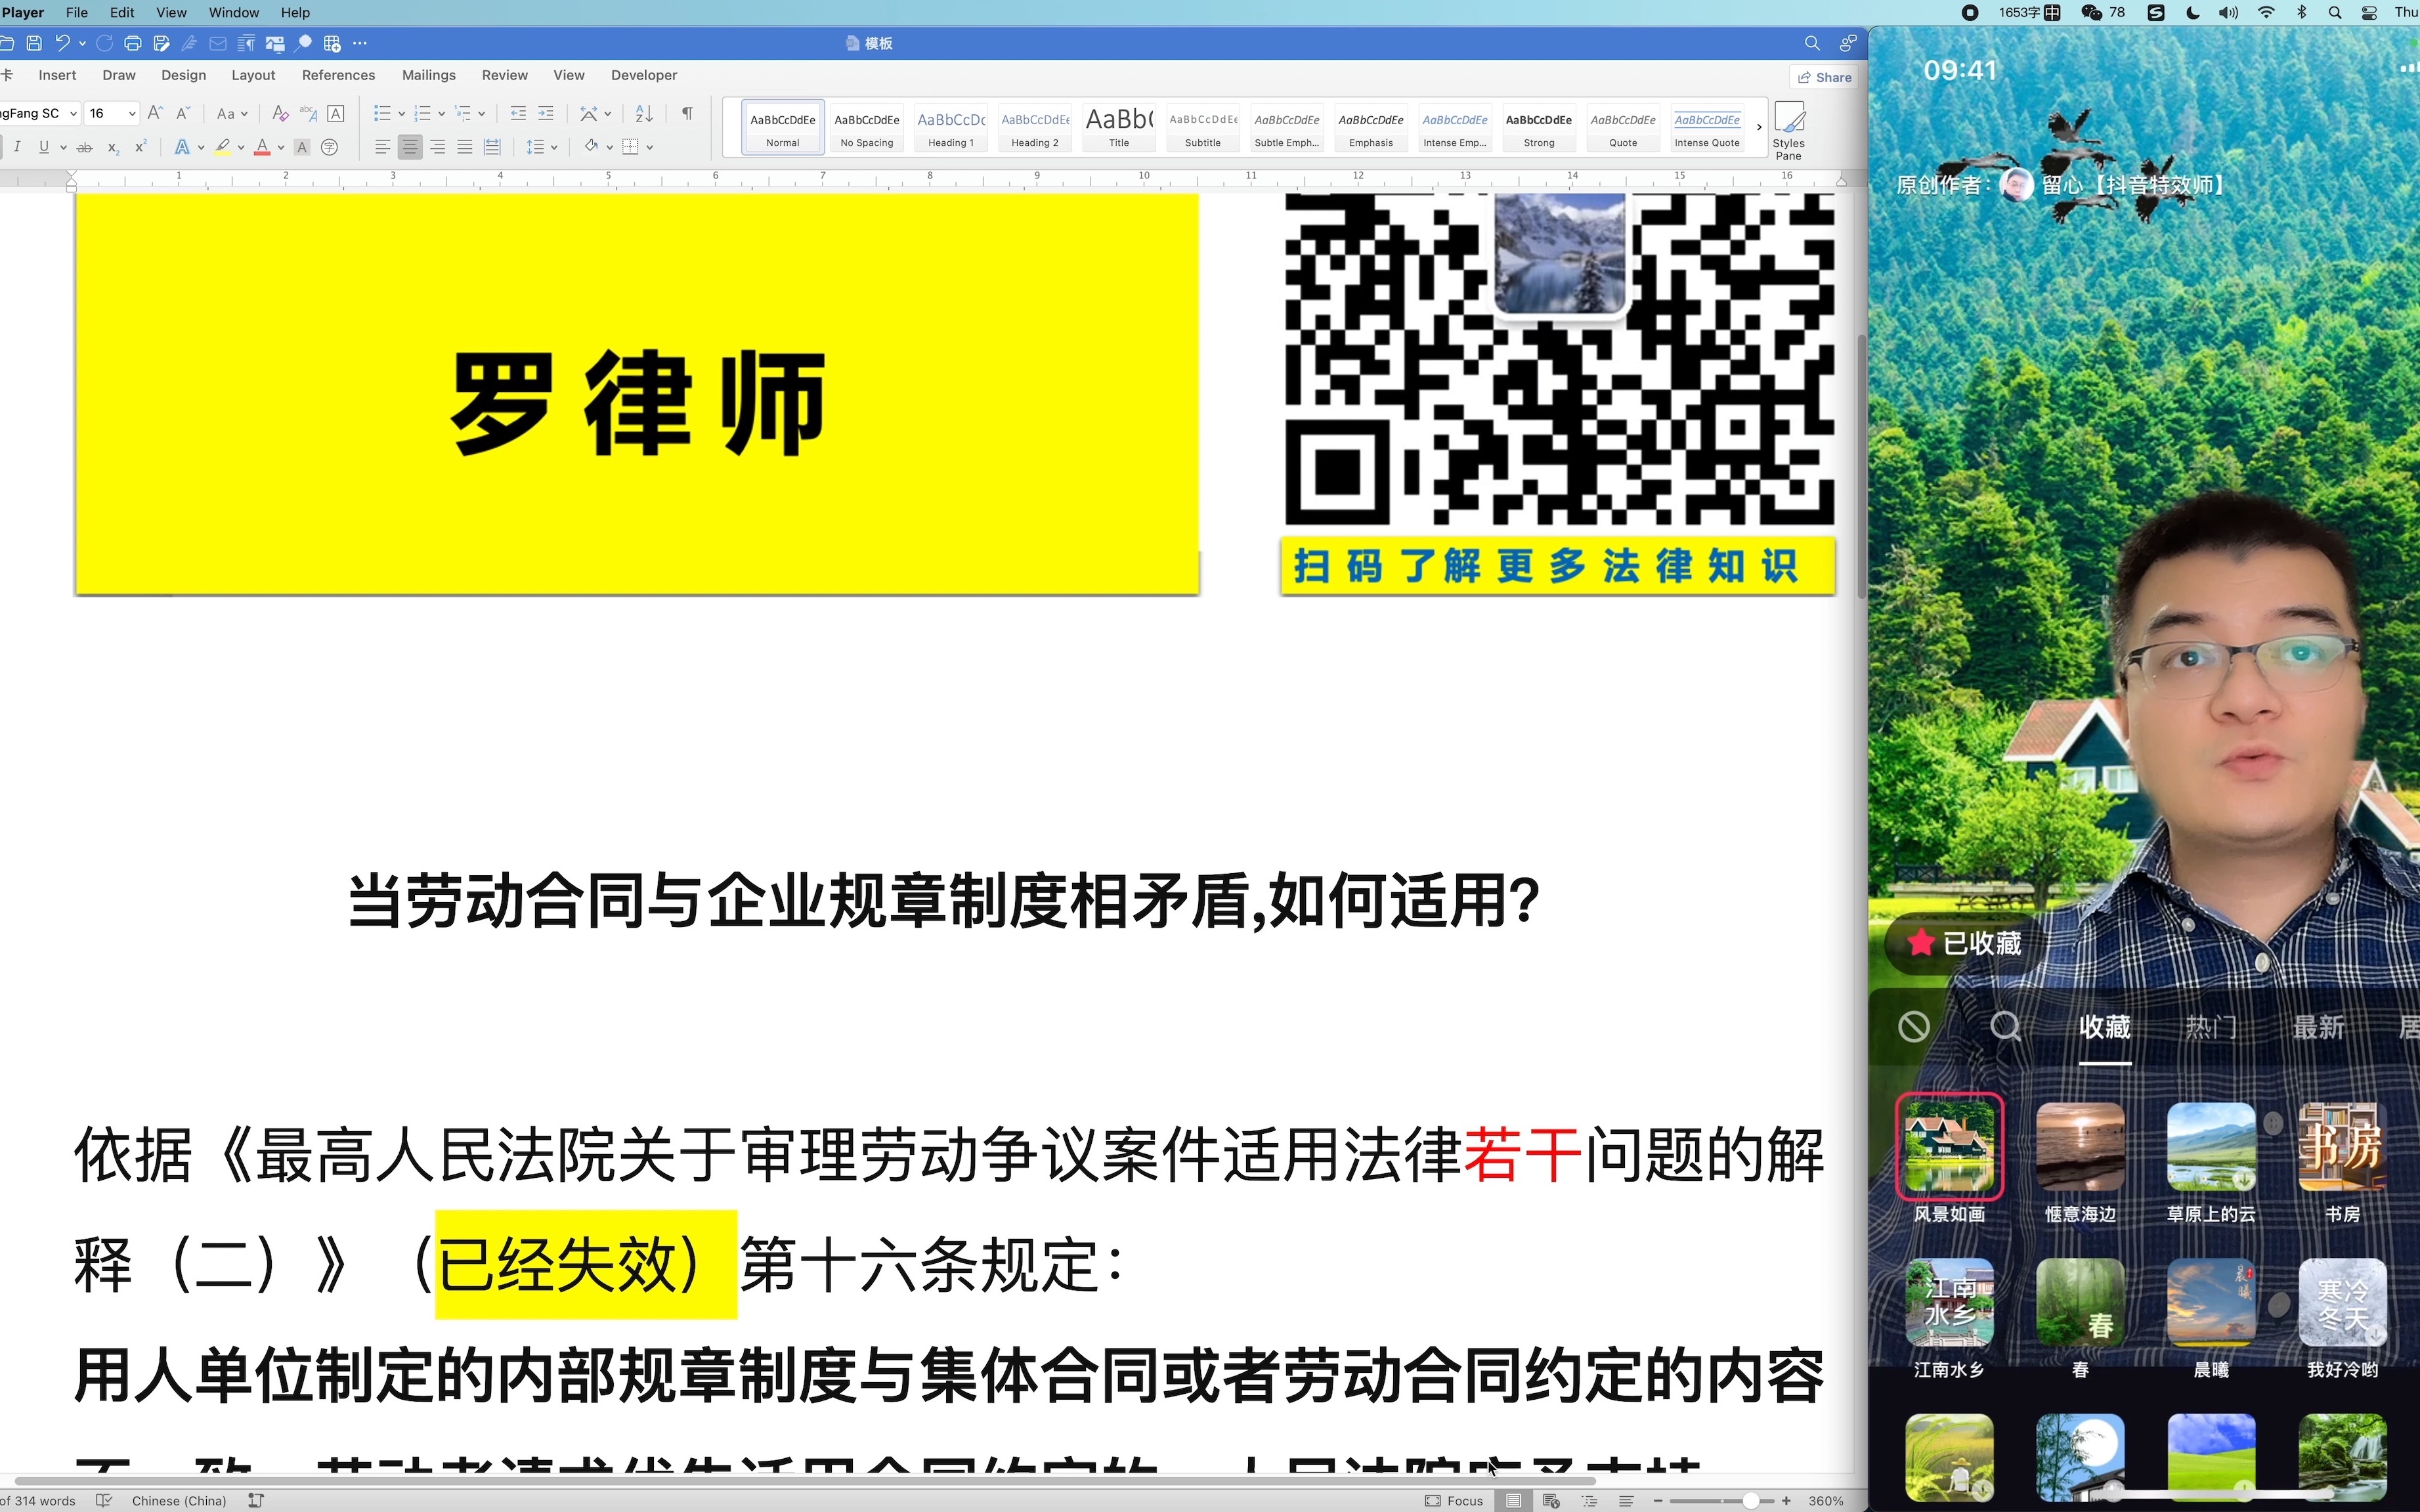Align text right
Image resolution: width=2420 pixels, height=1512 pixels.
click(x=438, y=147)
